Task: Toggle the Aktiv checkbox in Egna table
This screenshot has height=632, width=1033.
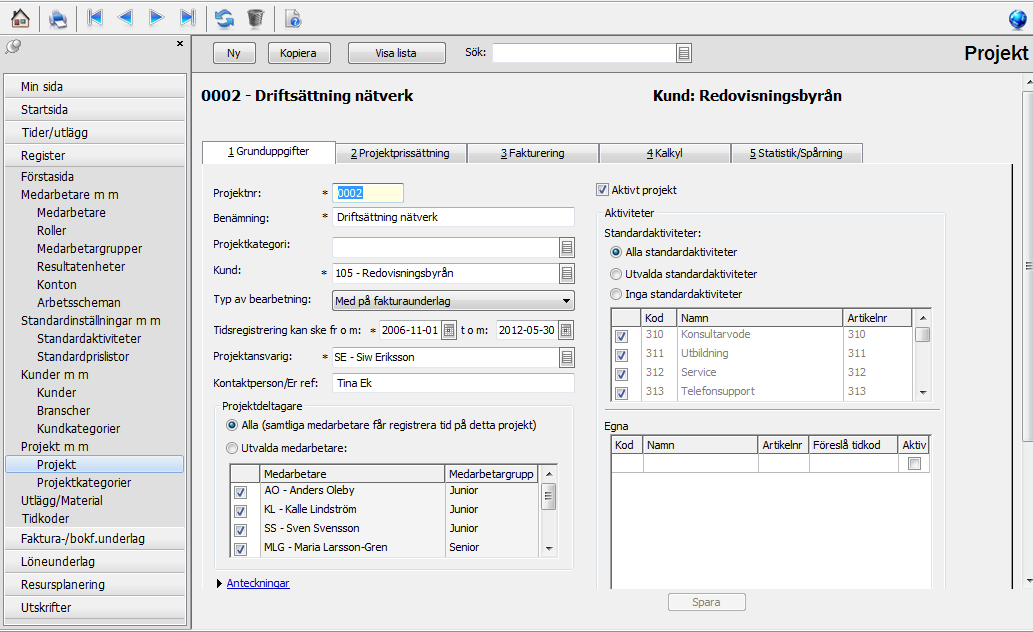Action: 914,464
